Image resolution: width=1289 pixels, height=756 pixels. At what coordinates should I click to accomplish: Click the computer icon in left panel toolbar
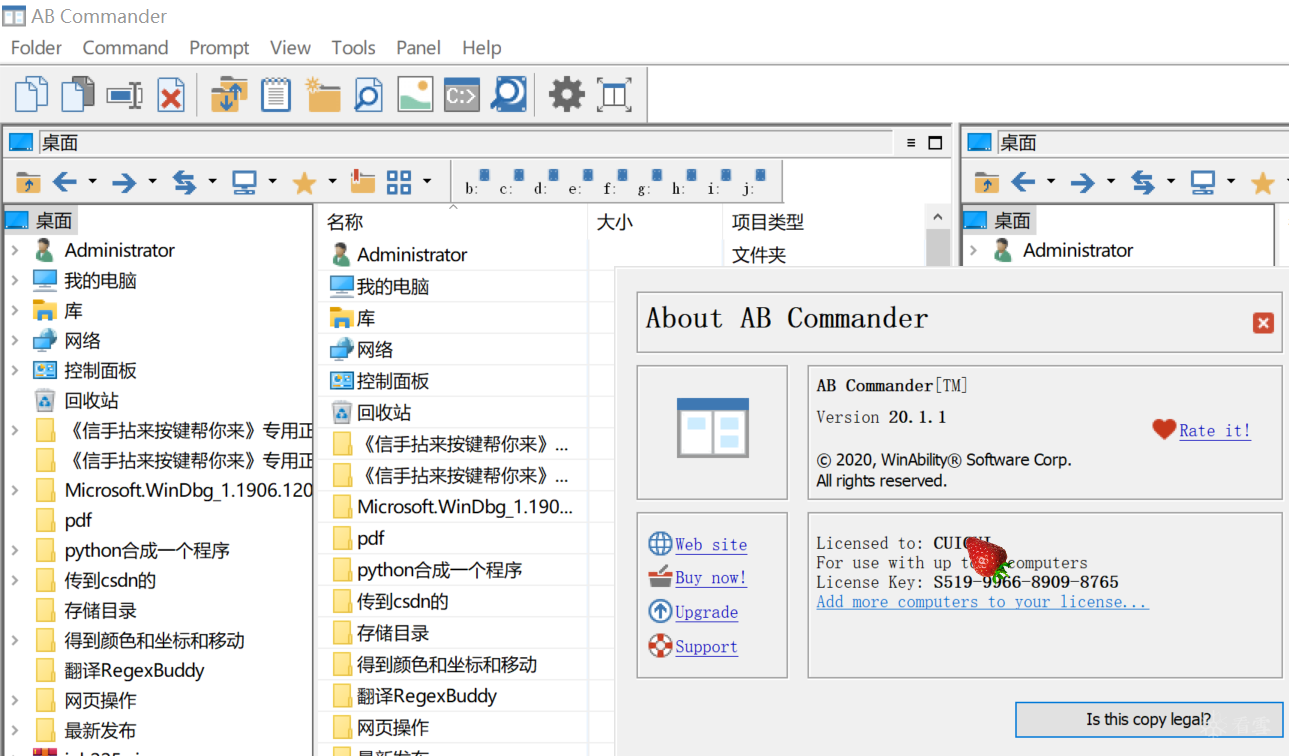tap(244, 182)
